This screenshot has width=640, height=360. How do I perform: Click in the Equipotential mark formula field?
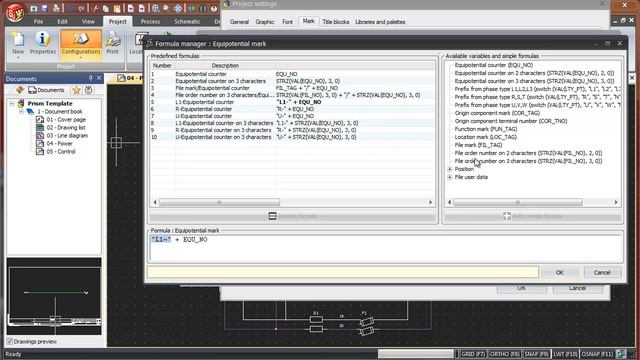385,248
